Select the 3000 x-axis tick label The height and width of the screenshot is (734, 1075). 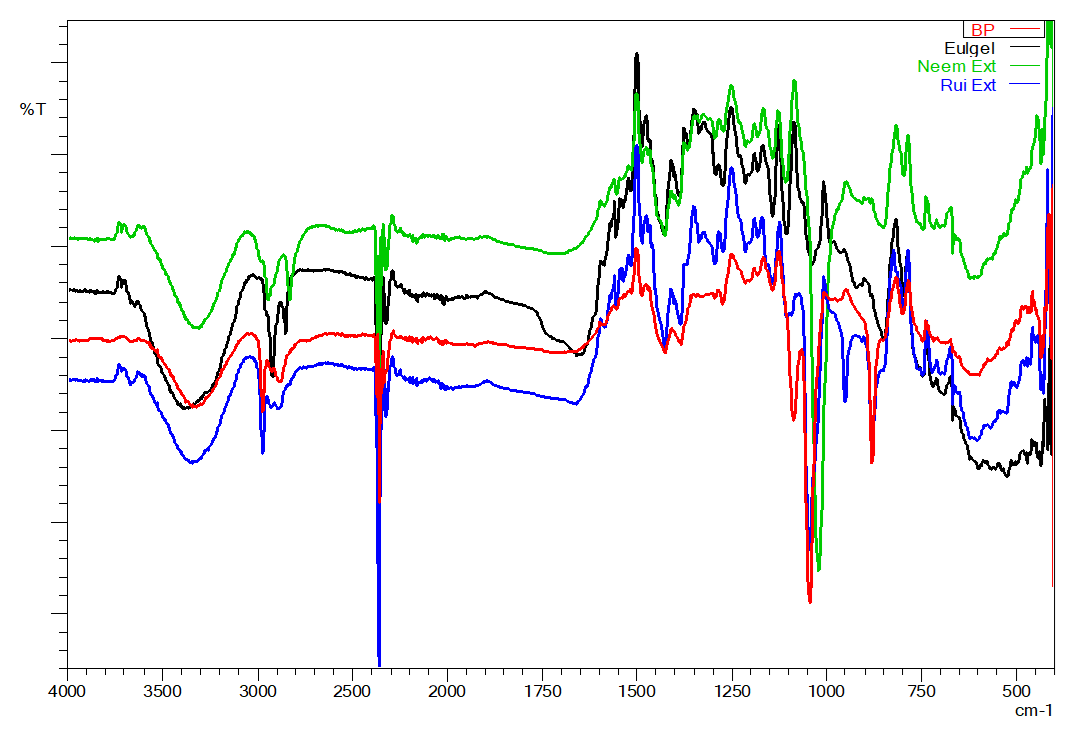[x=258, y=691]
